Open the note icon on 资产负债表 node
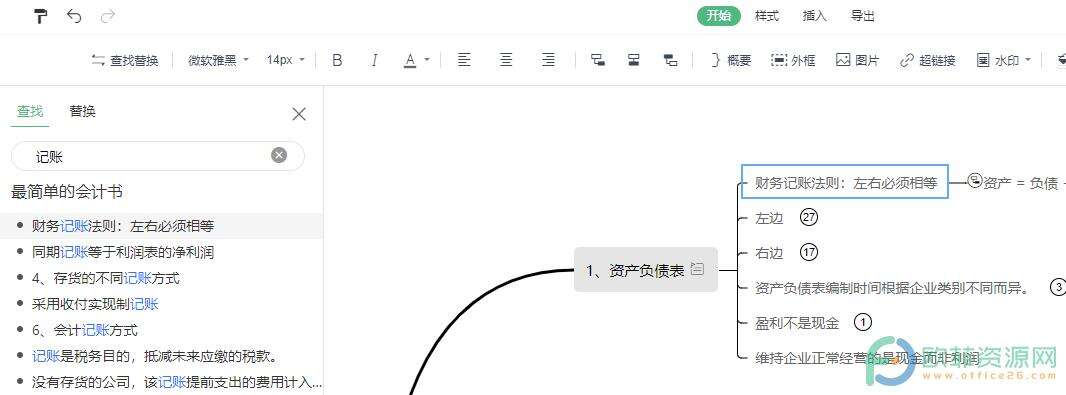1066x395 pixels. [x=697, y=269]
